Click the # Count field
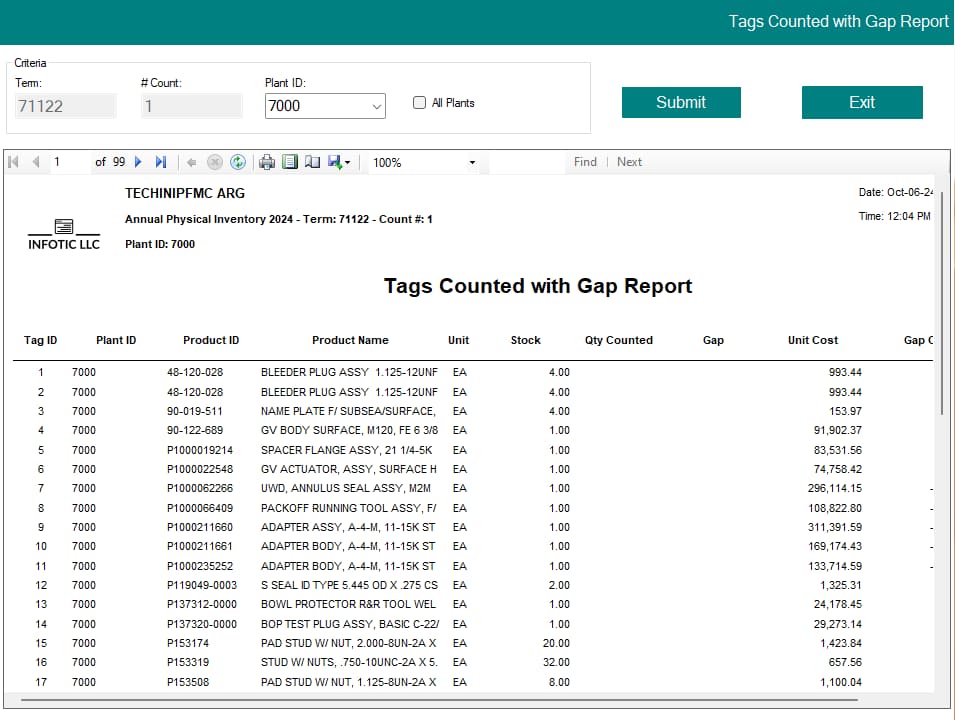This screenshot has height=720, width=955. pos(191,106)
